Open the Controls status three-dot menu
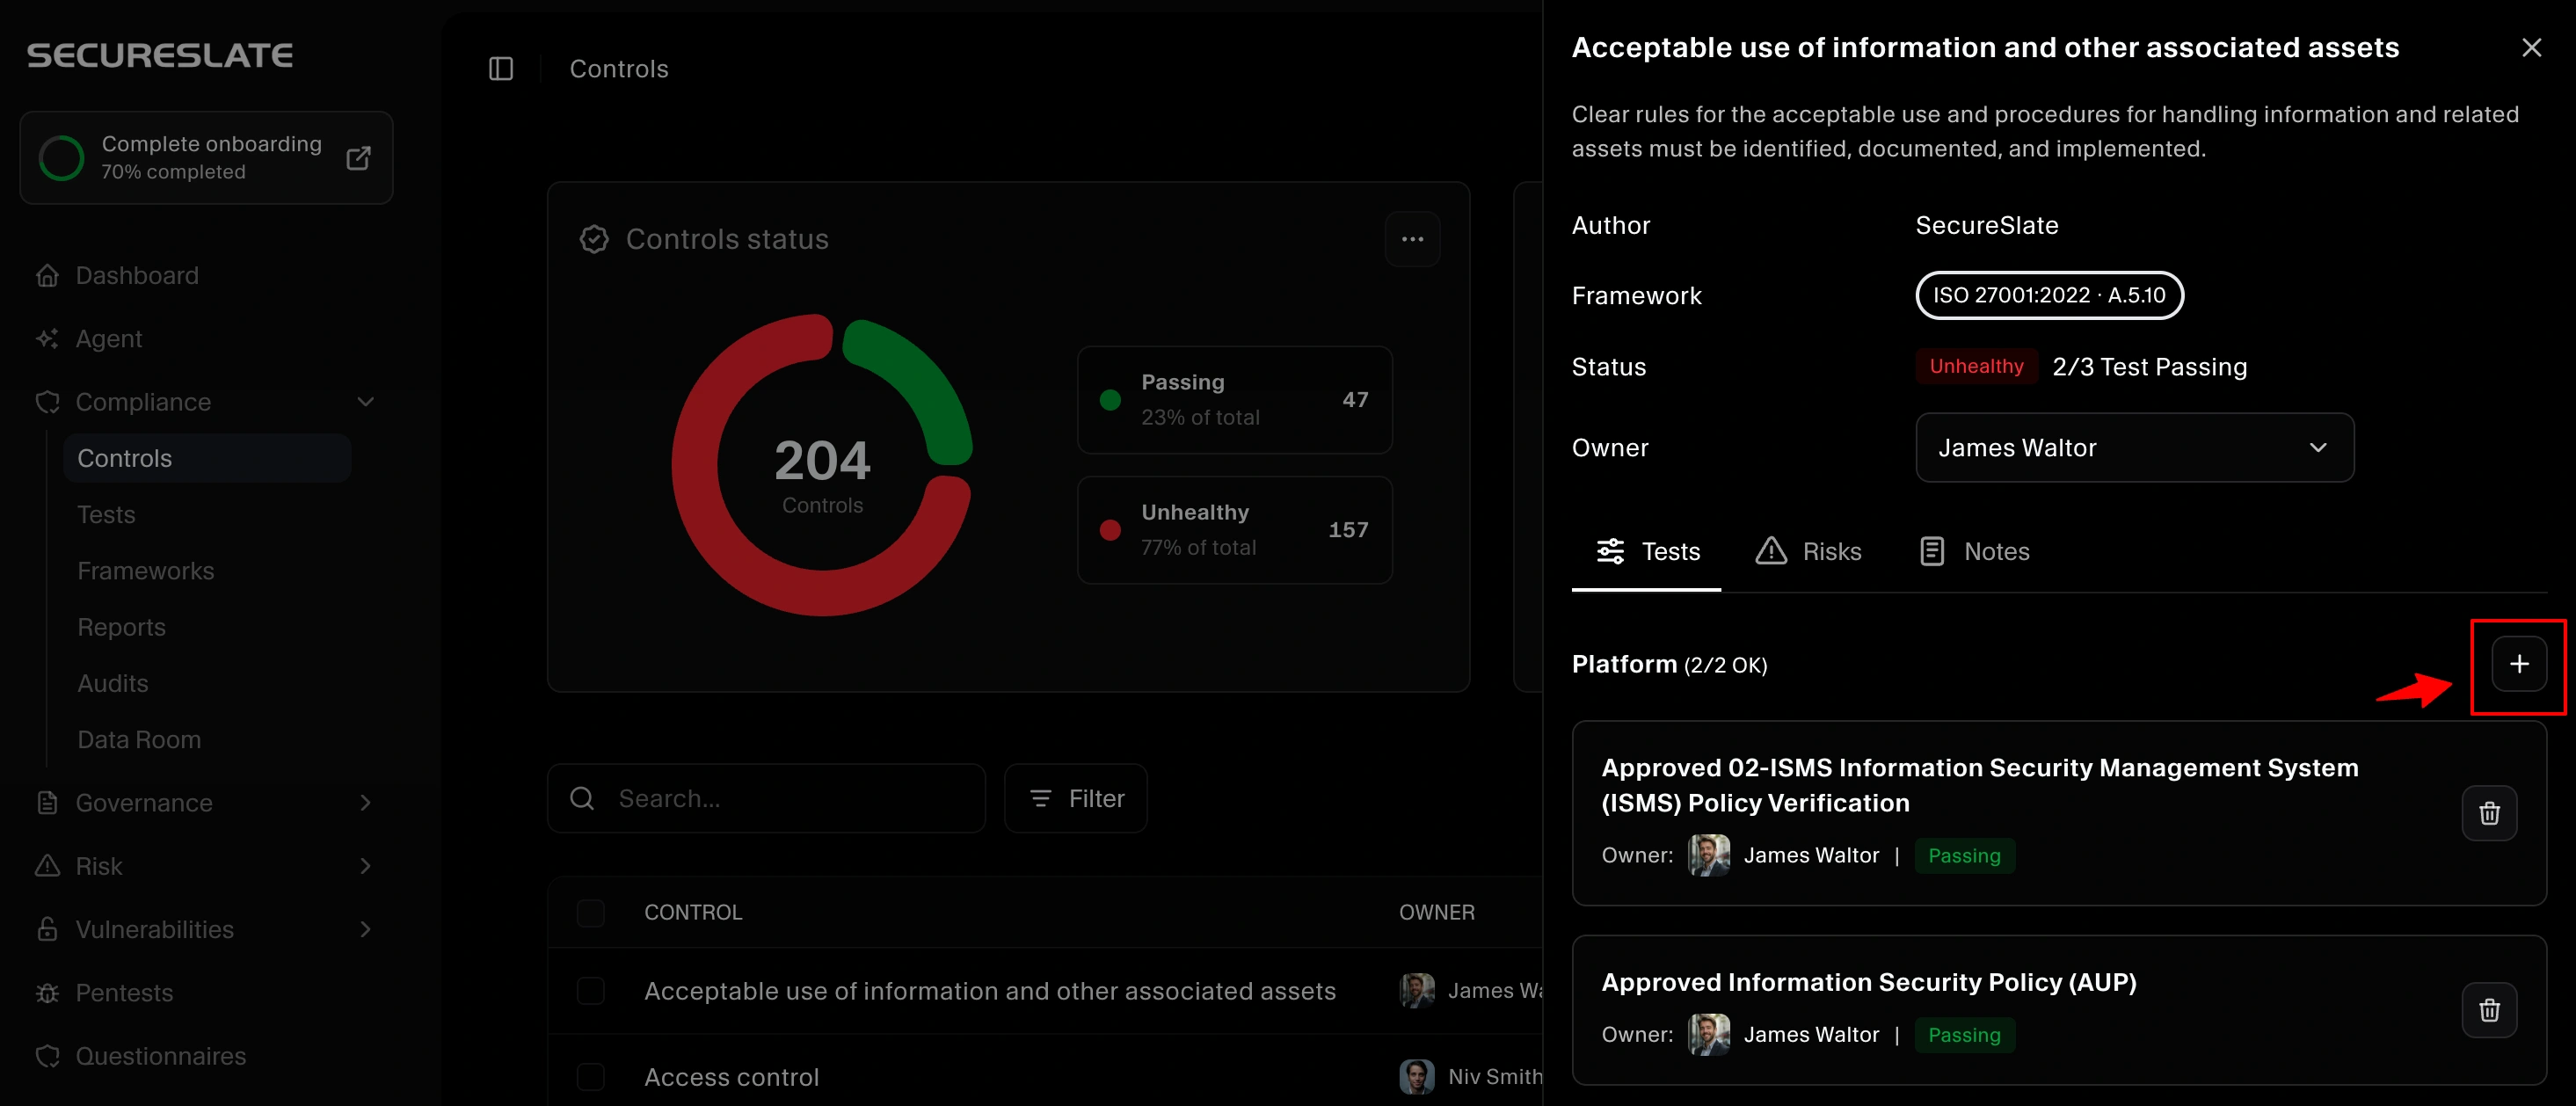2576x1106 pixels. (1411, 239)
